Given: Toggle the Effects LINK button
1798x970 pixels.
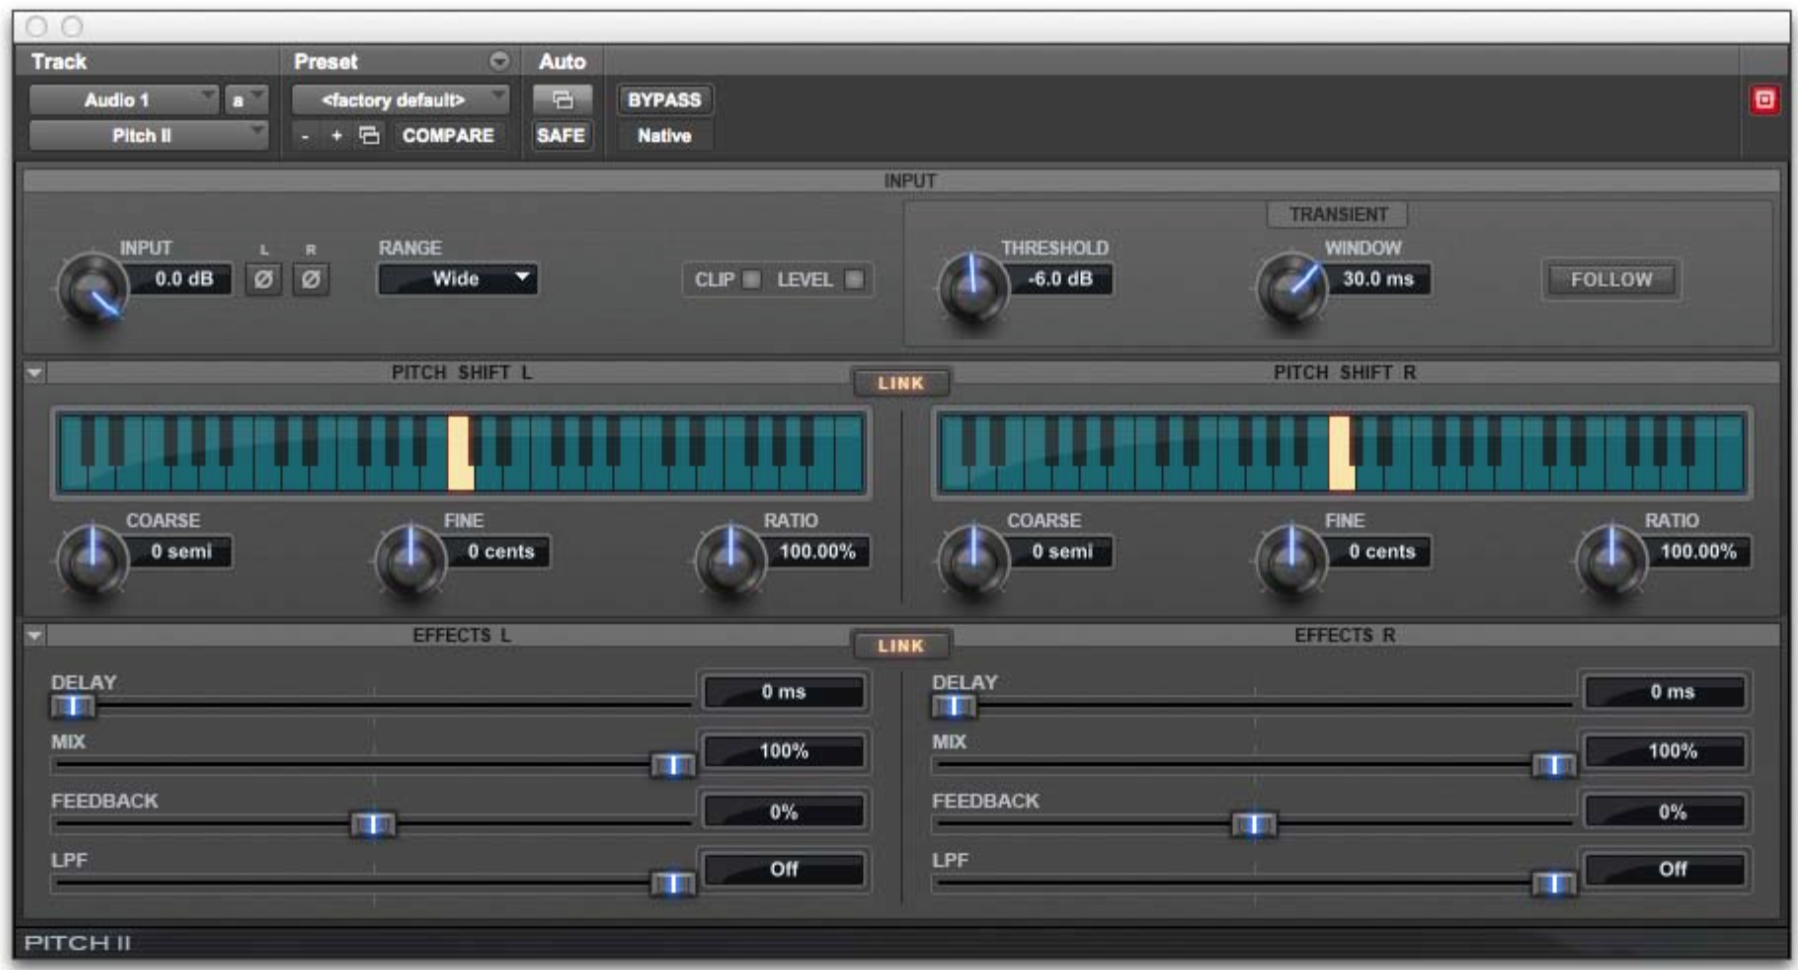Looking at the screenshot, I should click(901, 646).
